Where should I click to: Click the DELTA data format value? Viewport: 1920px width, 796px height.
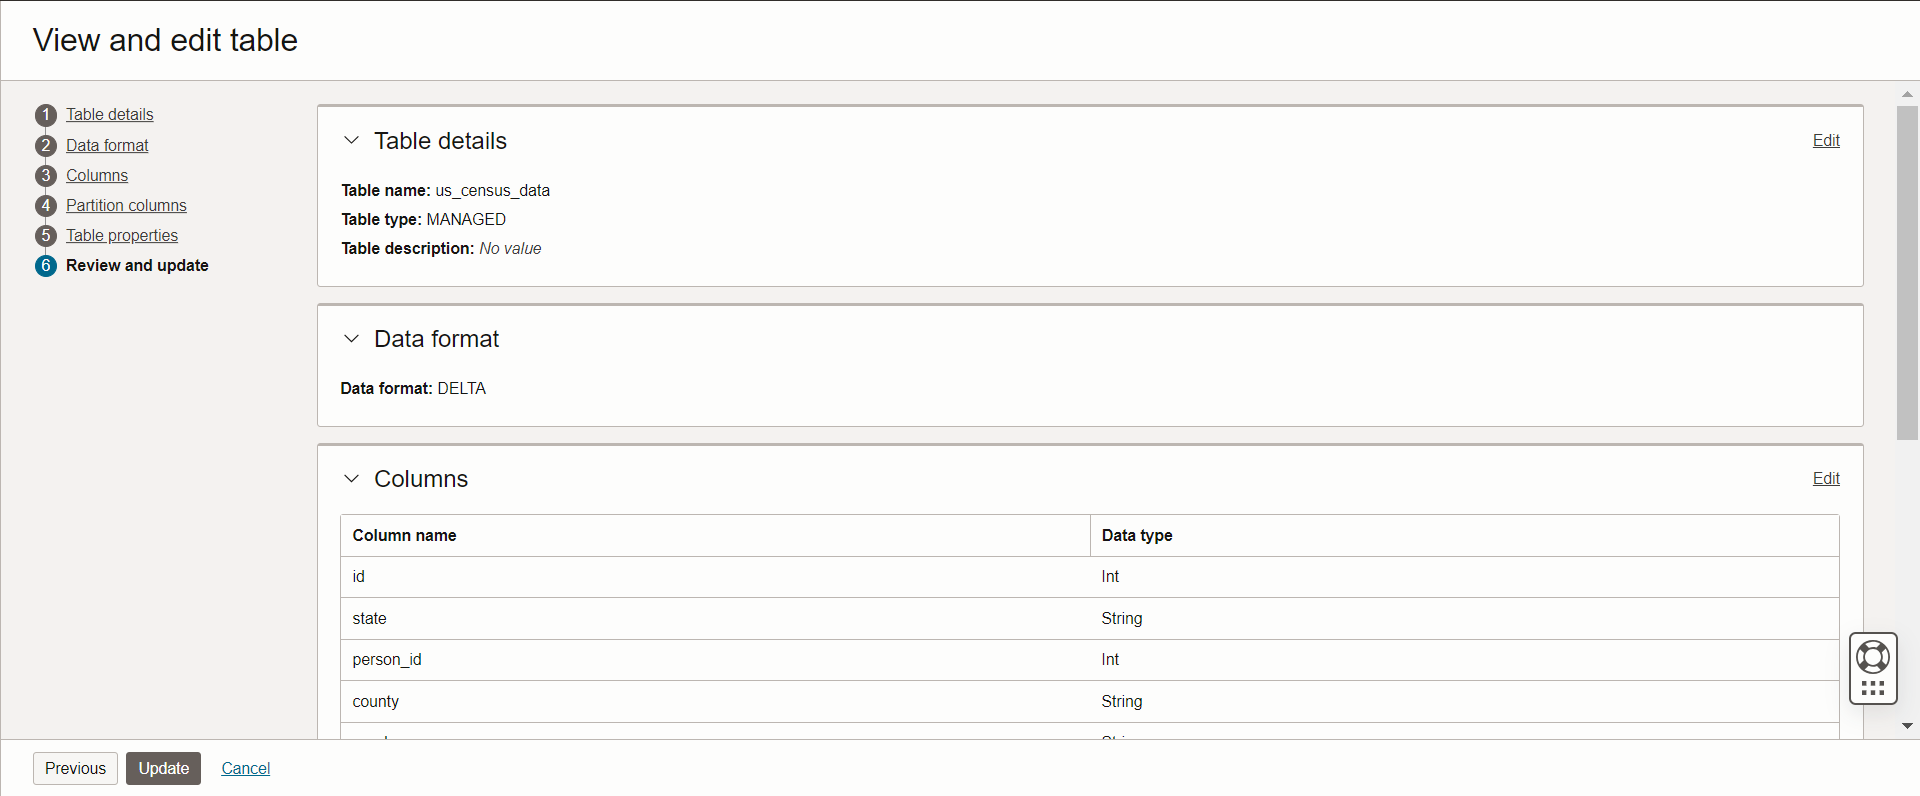click(461, 389)
